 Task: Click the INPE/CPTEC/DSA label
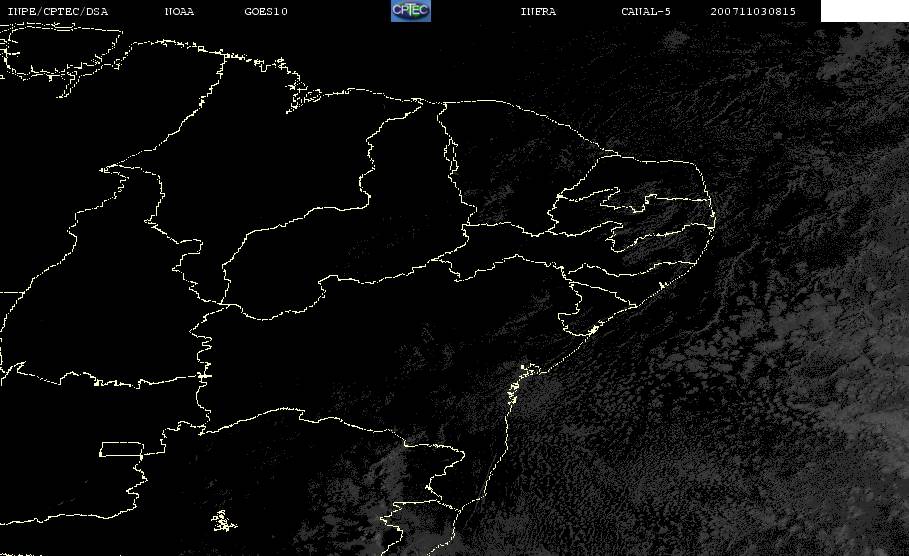coord(56,12)
